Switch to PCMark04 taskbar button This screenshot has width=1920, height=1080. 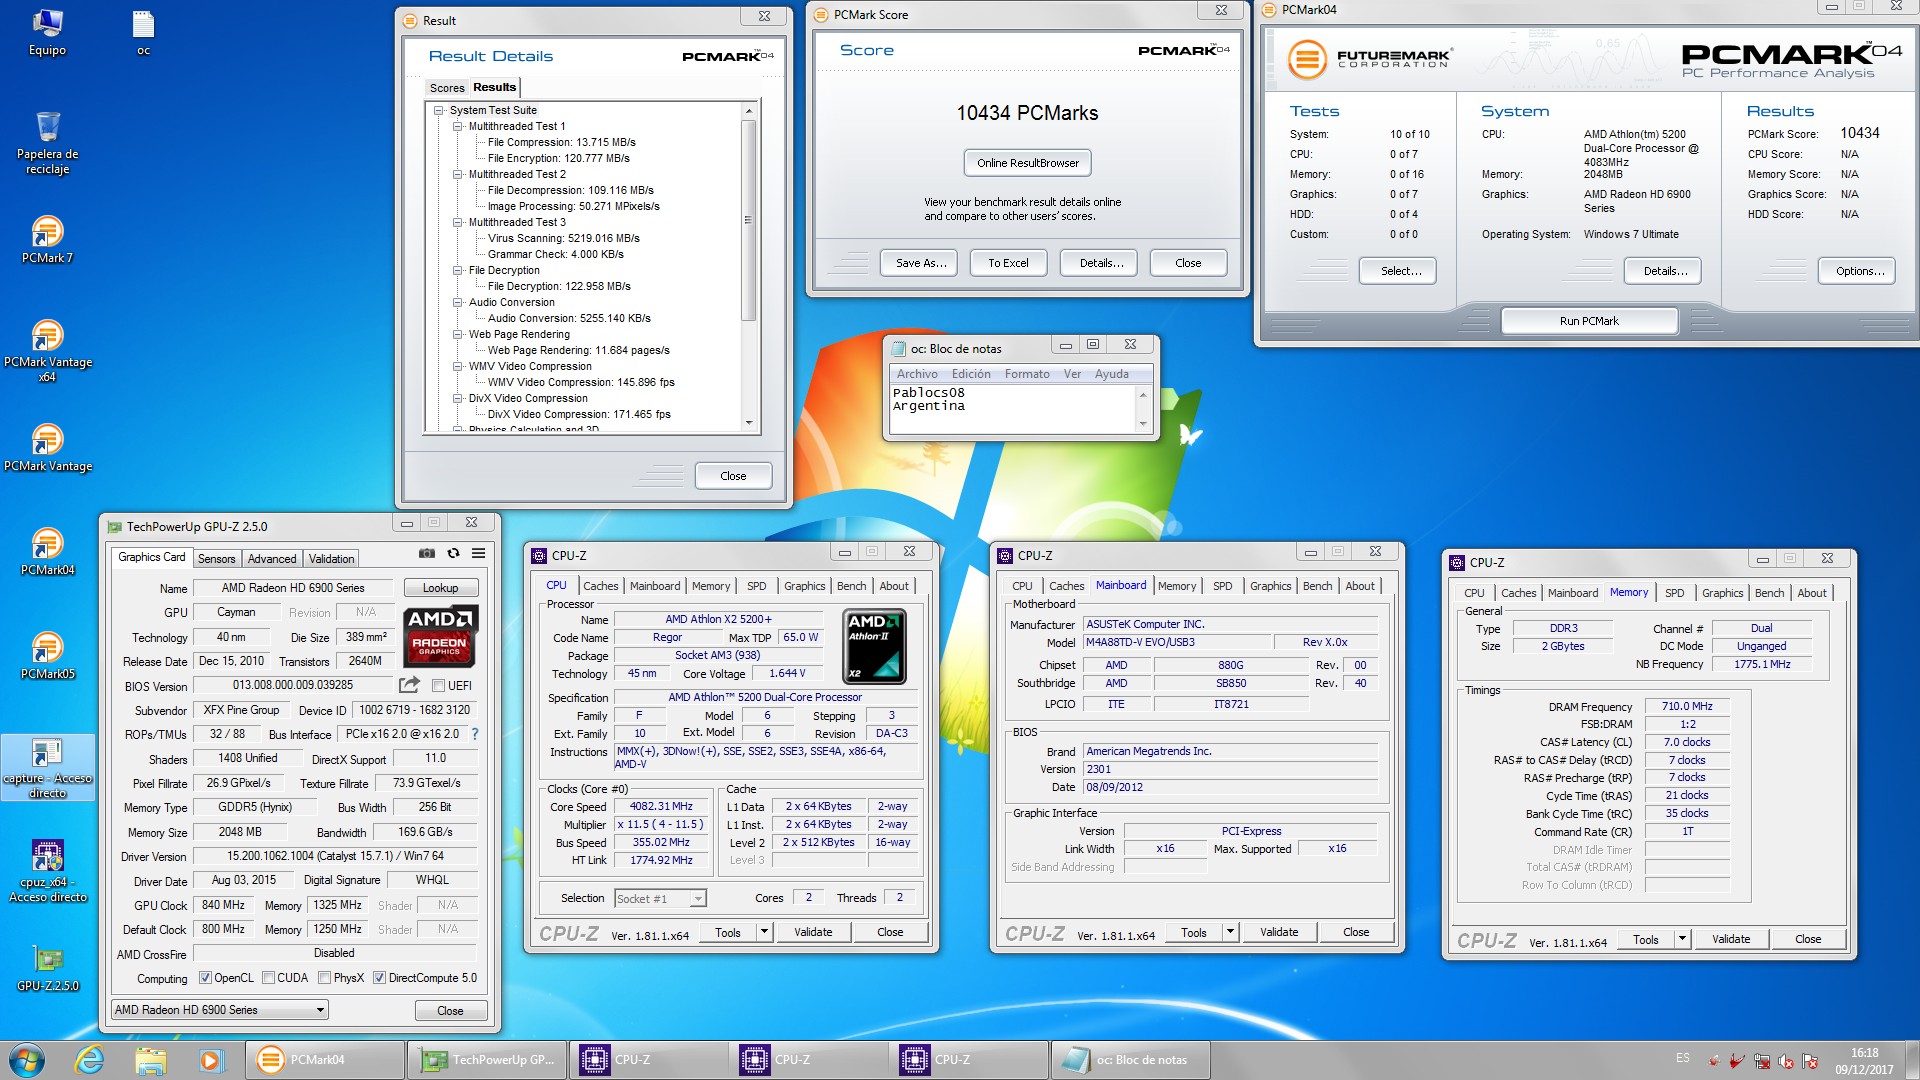(x=326, y=1060)
